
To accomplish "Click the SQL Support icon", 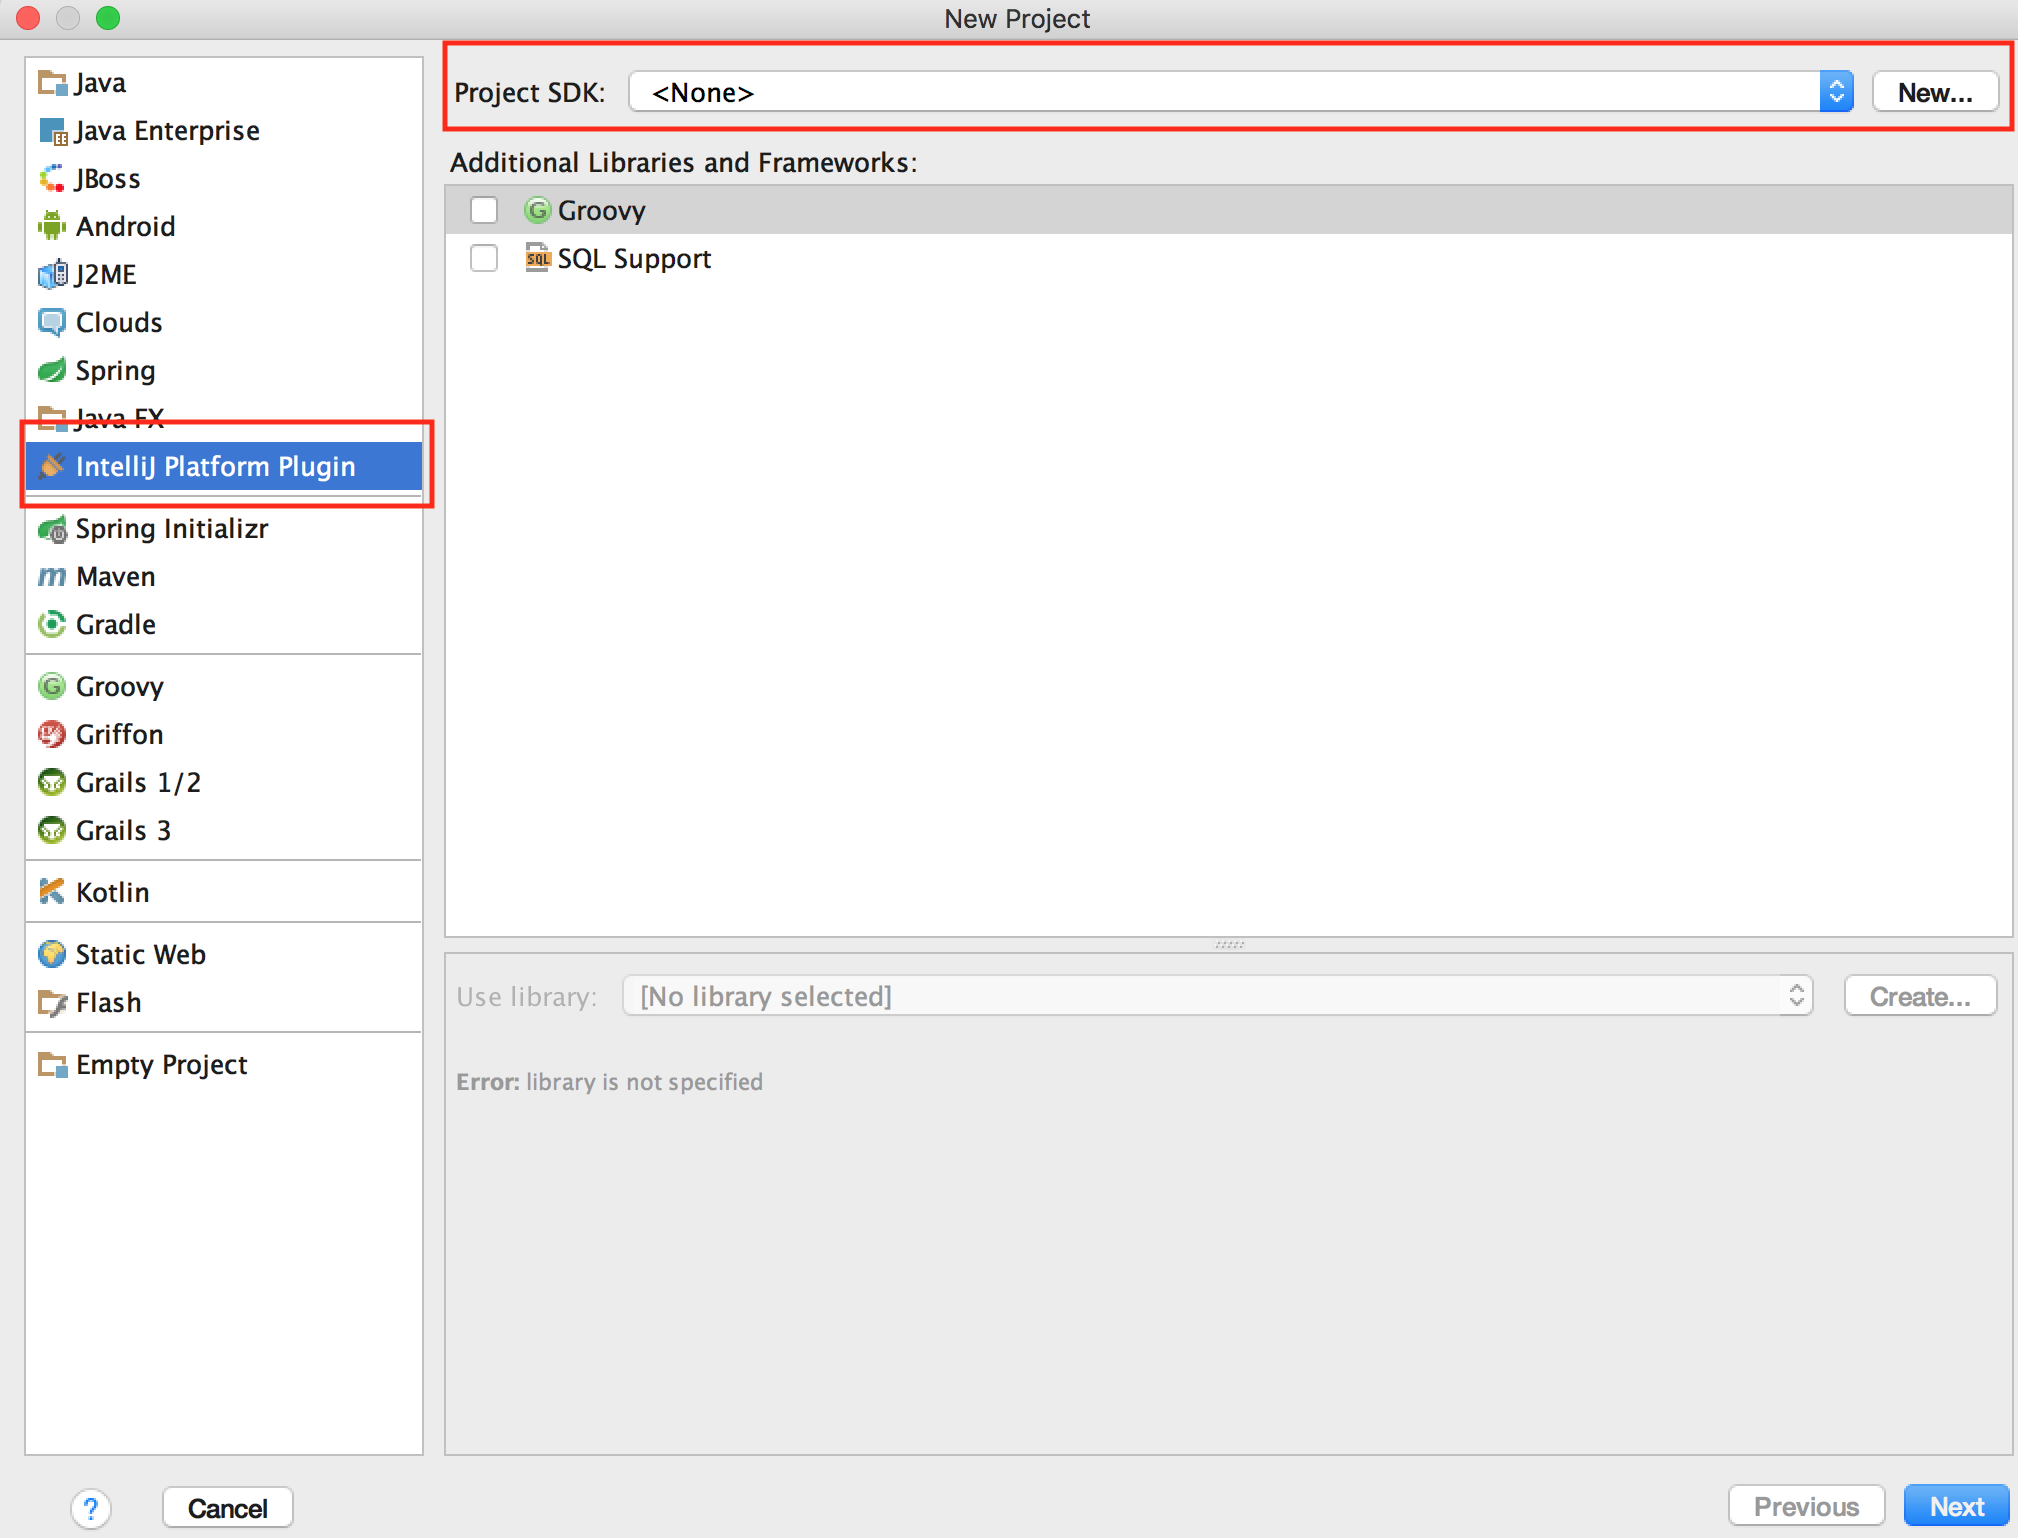I will [x=538, y=258].
